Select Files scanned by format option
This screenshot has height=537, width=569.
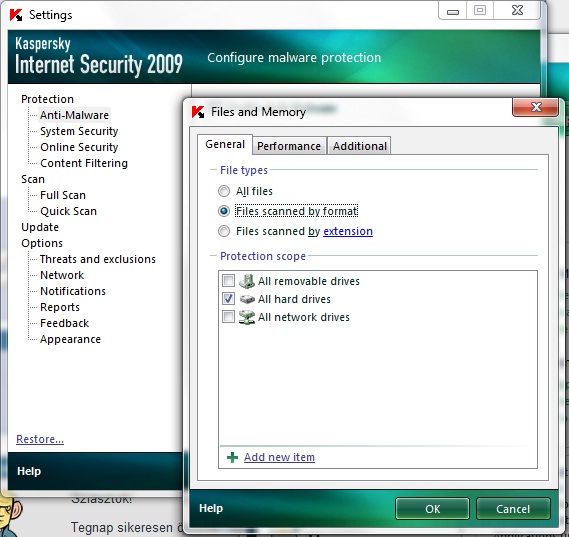224,211
